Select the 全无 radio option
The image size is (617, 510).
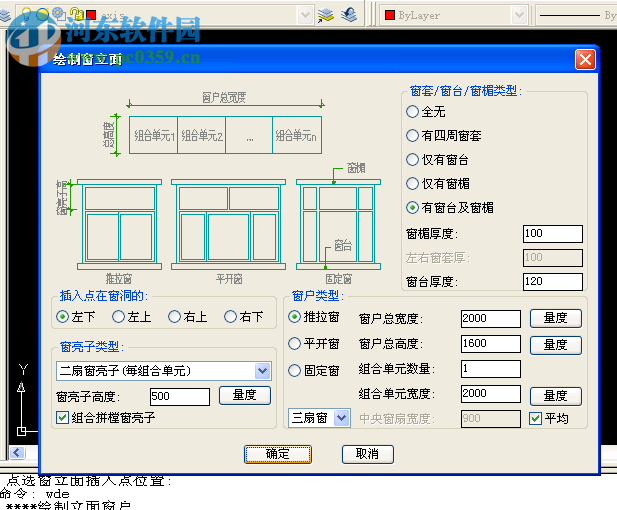point(412,112)
